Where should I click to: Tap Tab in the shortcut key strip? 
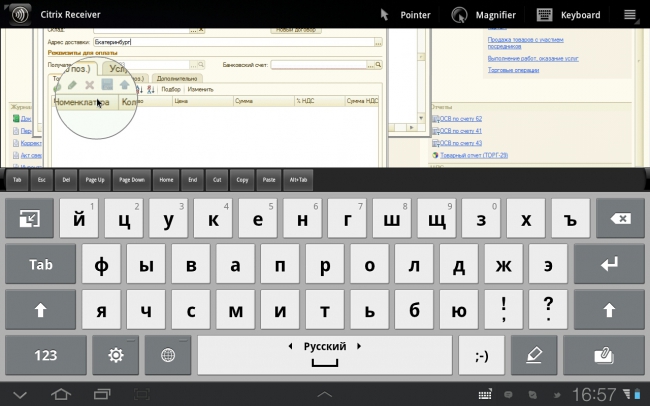17,180
